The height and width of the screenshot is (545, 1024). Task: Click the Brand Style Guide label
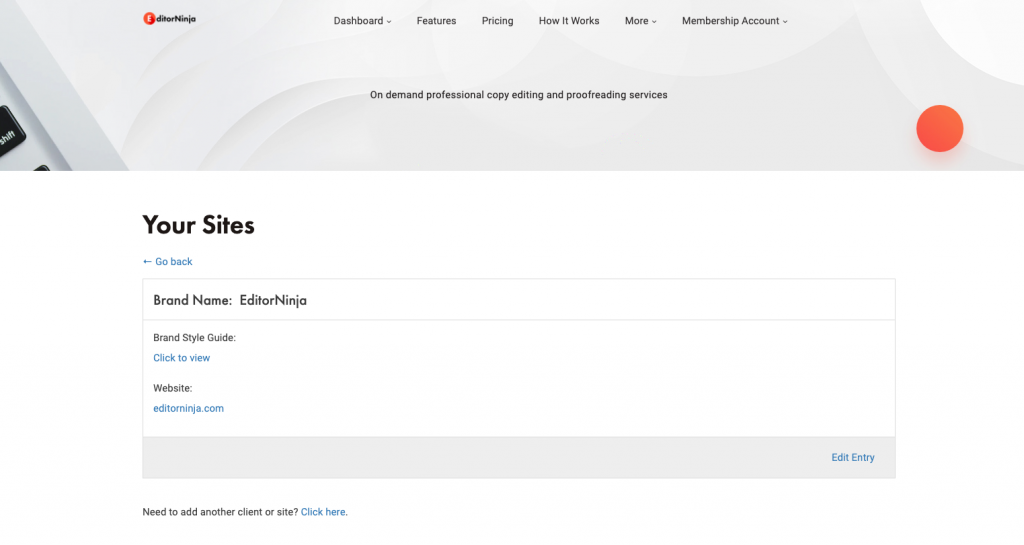point(195,337)
